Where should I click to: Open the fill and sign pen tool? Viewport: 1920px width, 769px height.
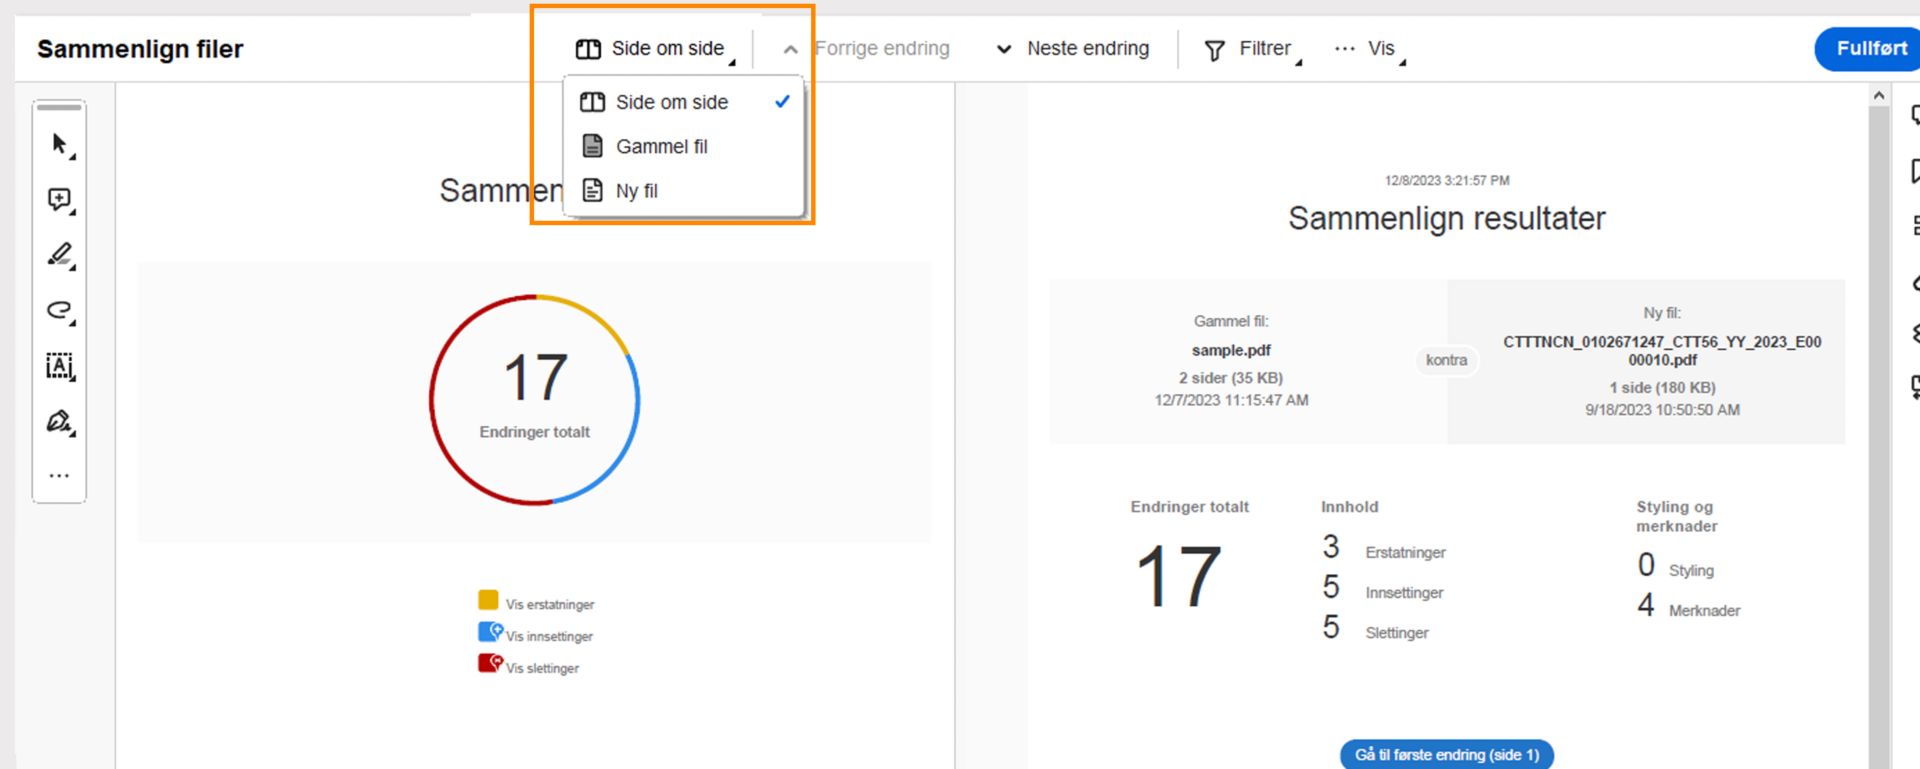[60, 421]
